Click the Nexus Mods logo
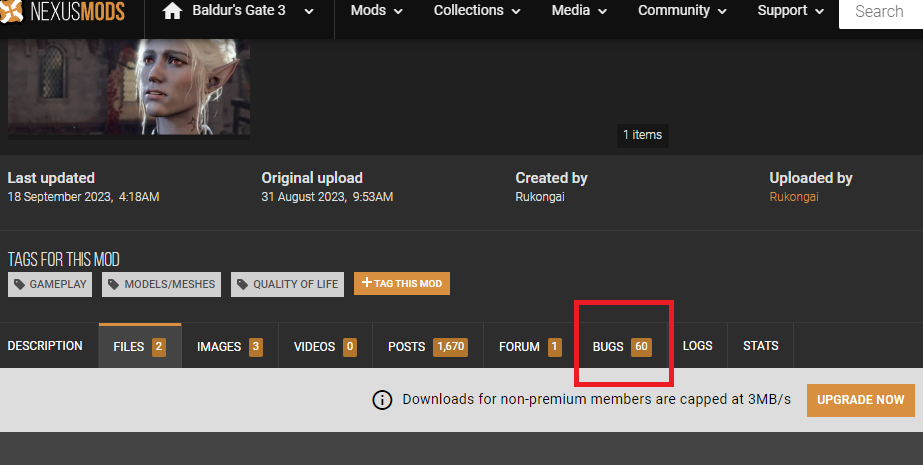The height and width of the screenshot is (465, 923). click(x=65, y=13)
